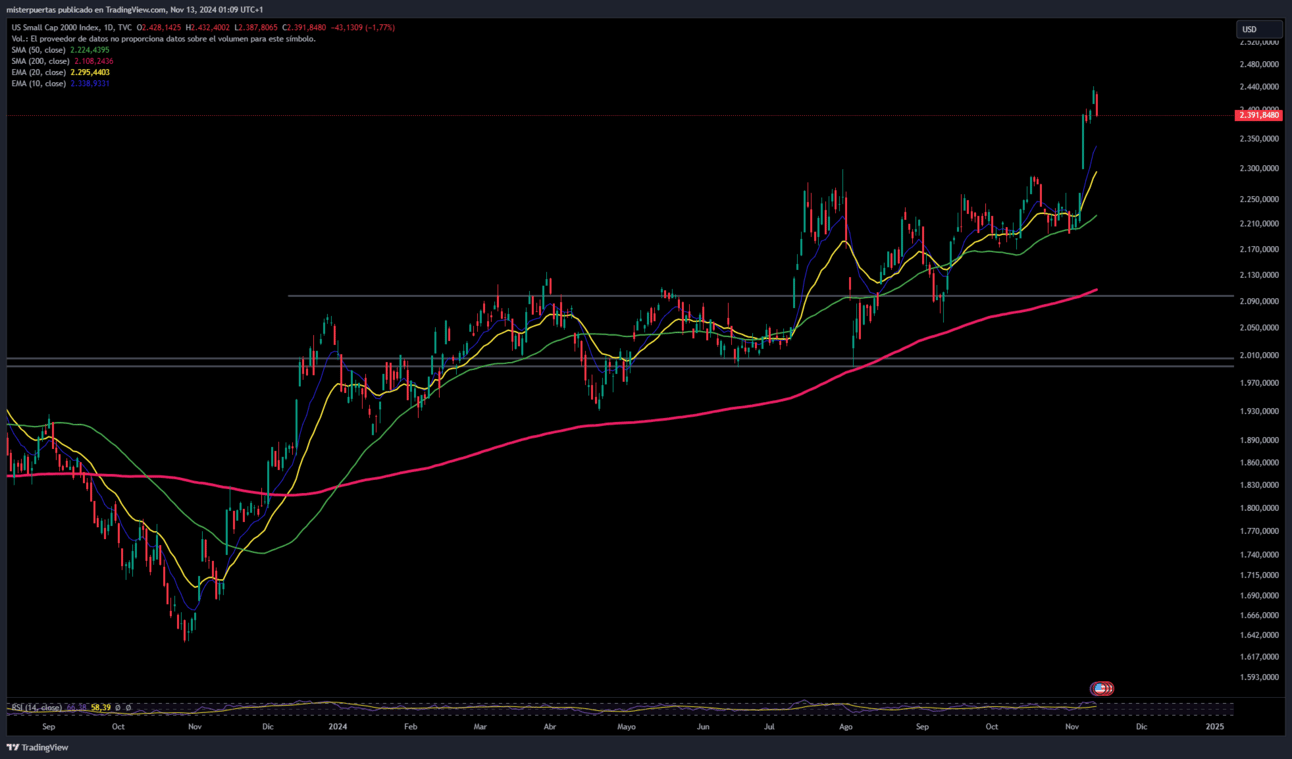The height and width of the screenshot is (759, 1292).
Task: Click the US flag economic events marker
Action: (x=1101, y=688)
